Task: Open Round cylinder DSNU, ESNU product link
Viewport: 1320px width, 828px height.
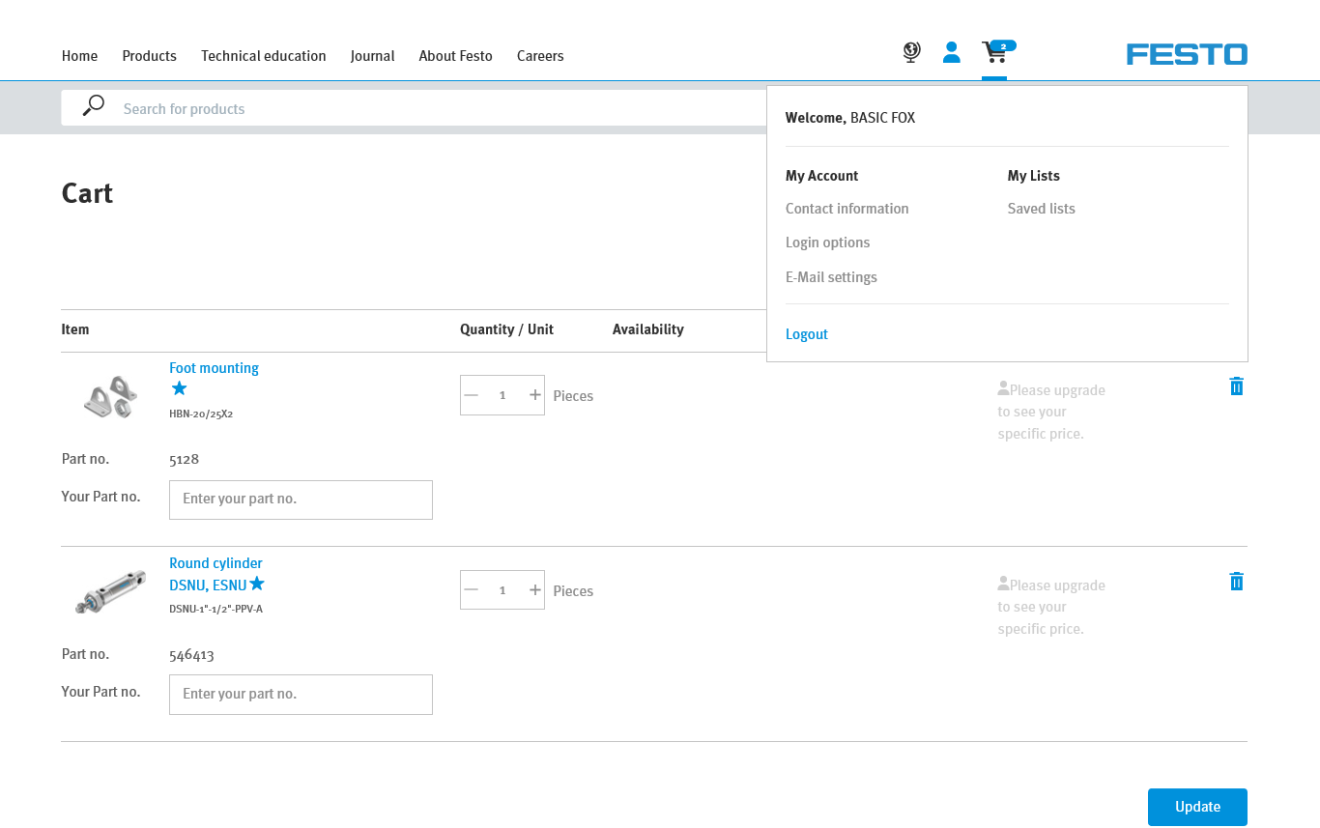Action: coord(215,574)
